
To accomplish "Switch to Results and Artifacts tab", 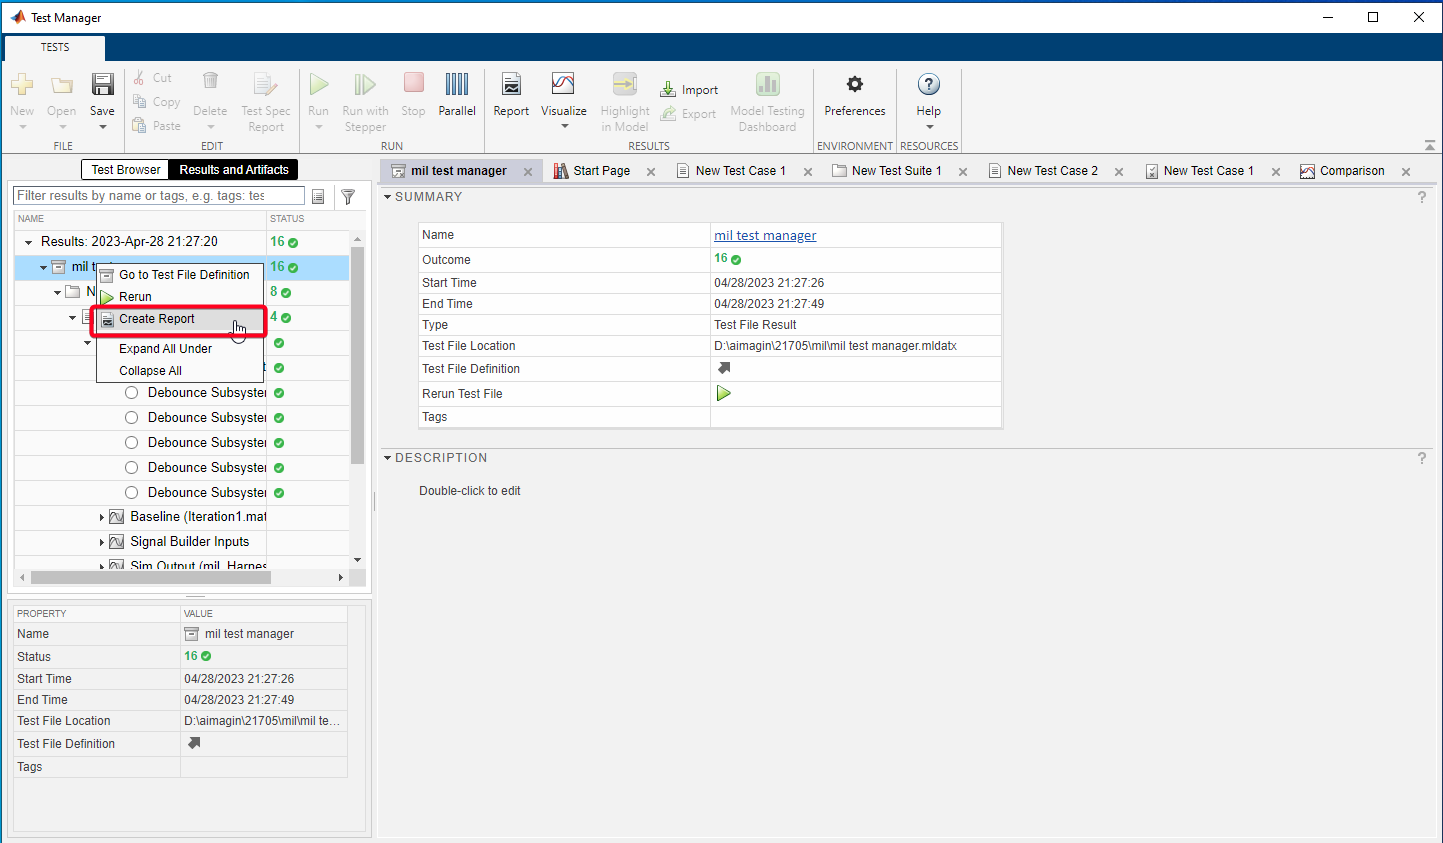I will [234, 170].
